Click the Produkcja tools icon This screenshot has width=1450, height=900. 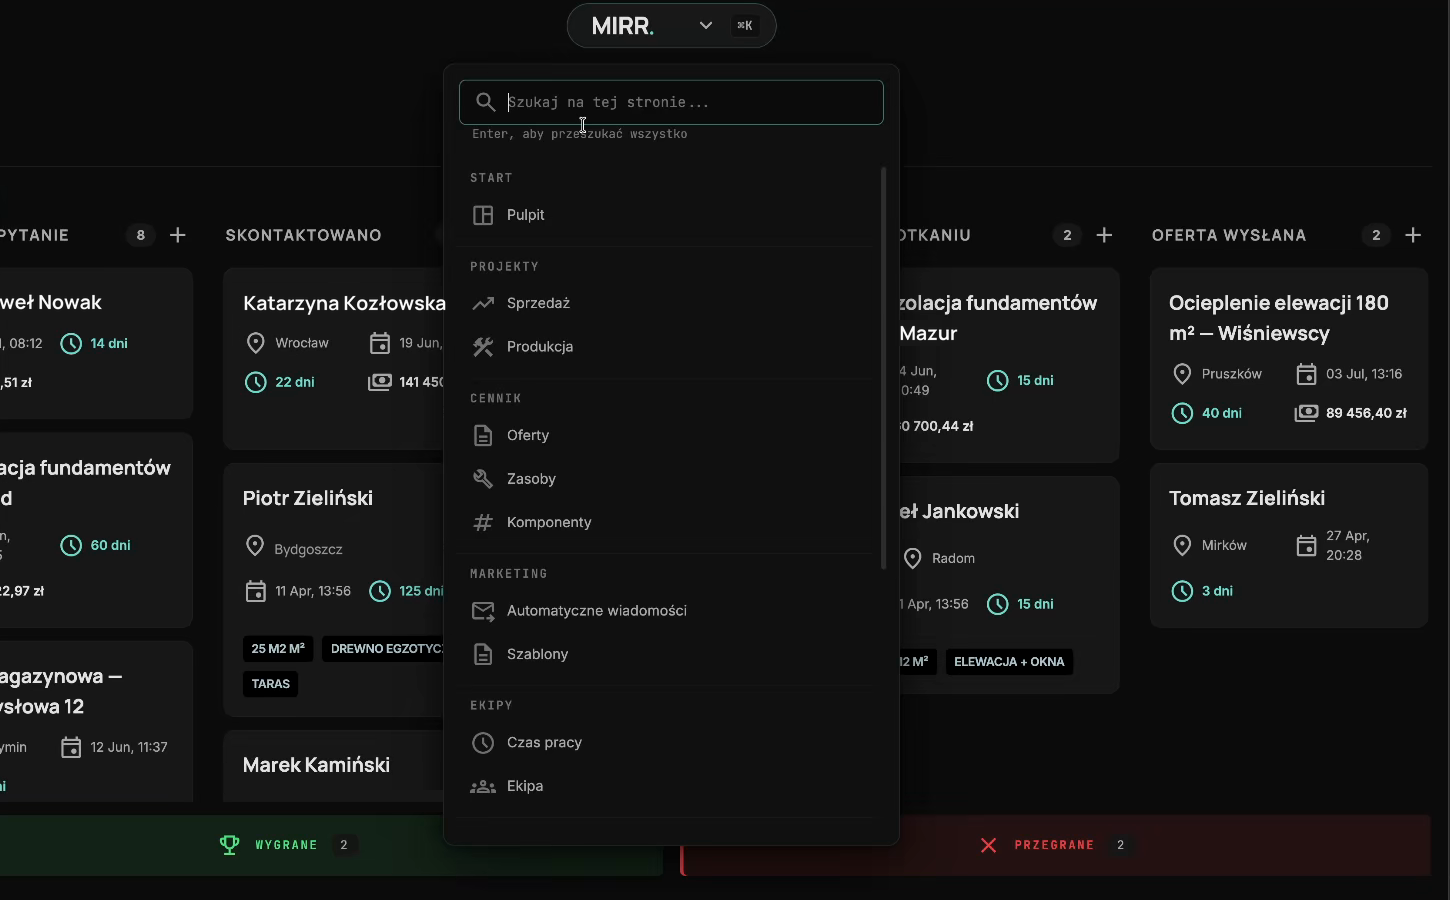pyautogui.click(x=483, y=347)
